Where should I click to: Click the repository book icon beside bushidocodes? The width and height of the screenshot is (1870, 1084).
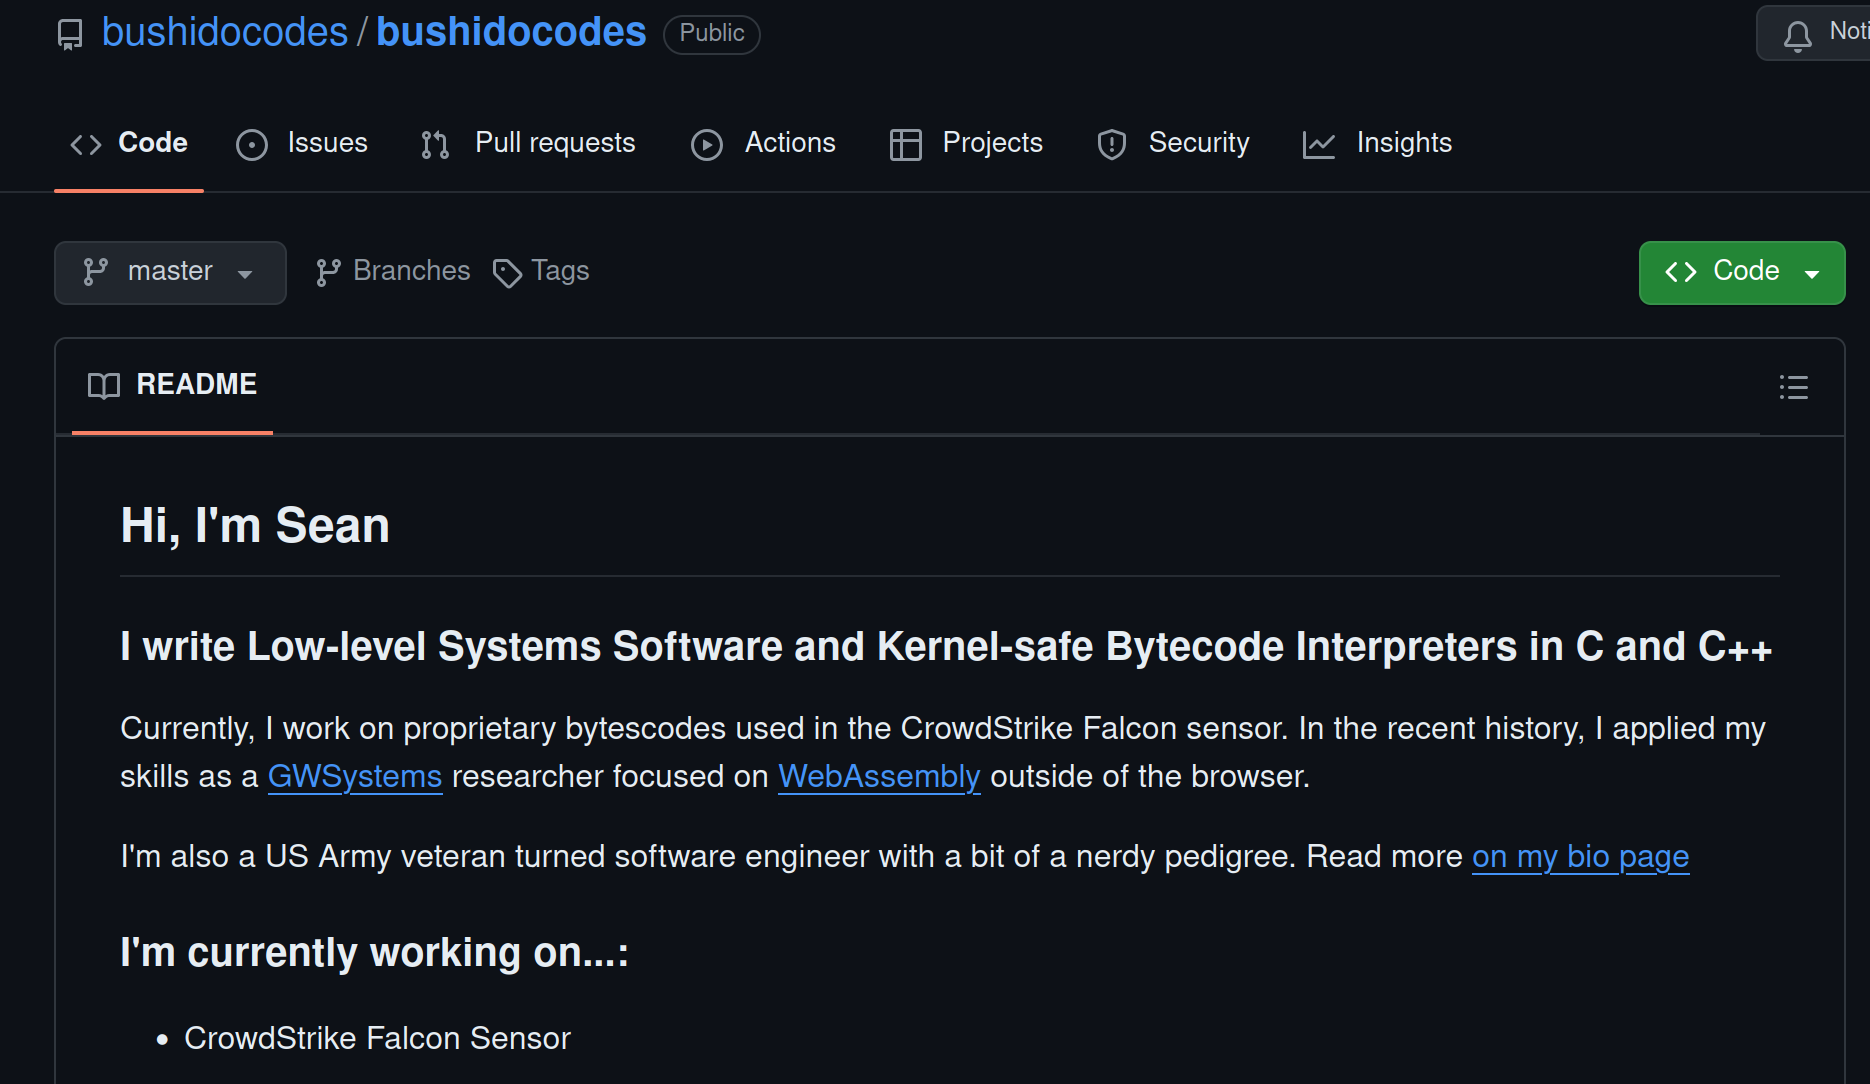(70, 35)
